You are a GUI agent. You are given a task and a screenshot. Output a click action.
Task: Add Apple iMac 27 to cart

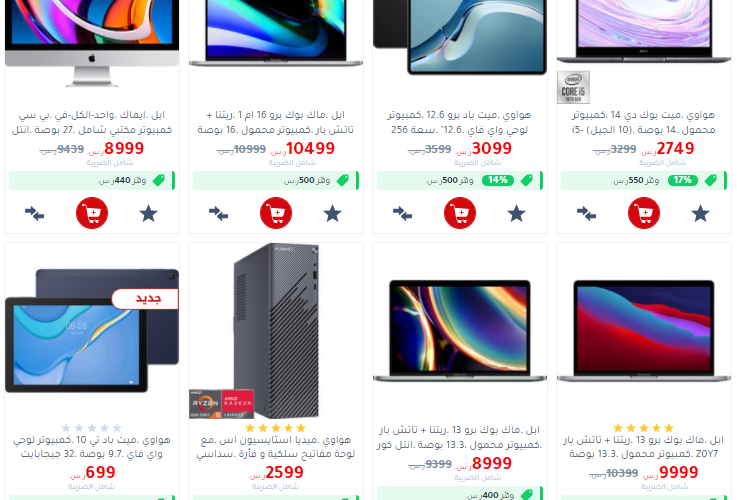92,213
